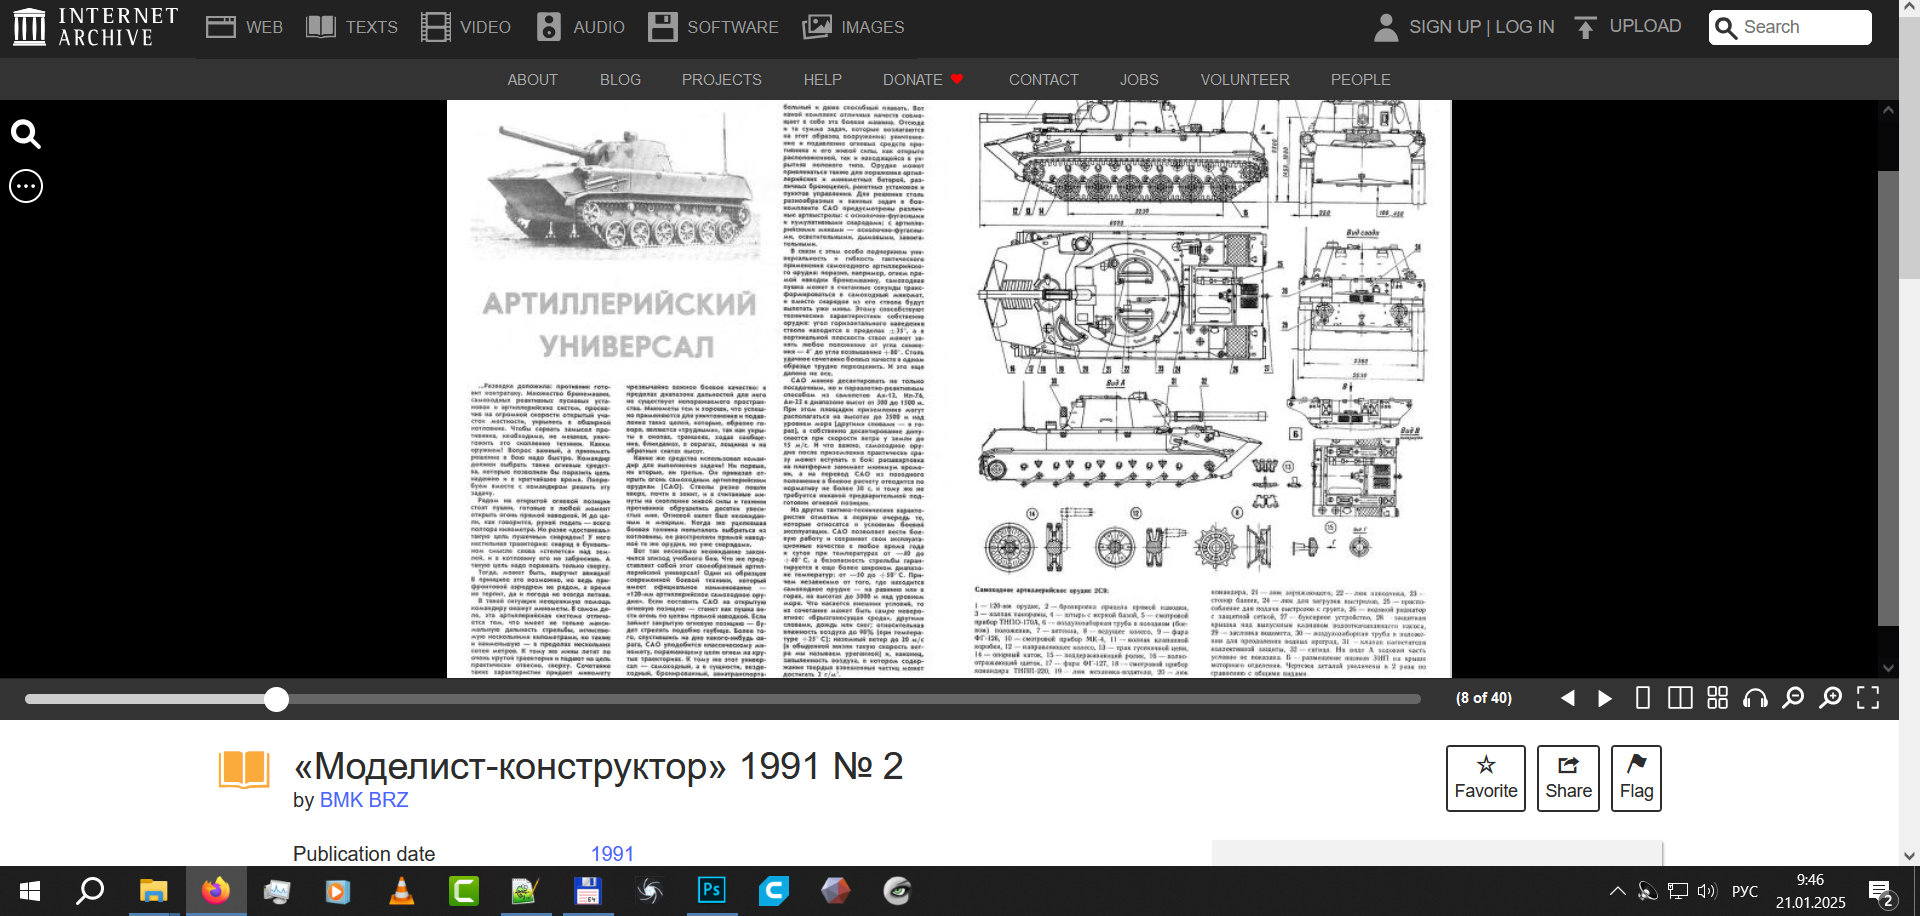Click the 1991 publication date link
This screenshot has width=1920, height=916.
[612, 854]
